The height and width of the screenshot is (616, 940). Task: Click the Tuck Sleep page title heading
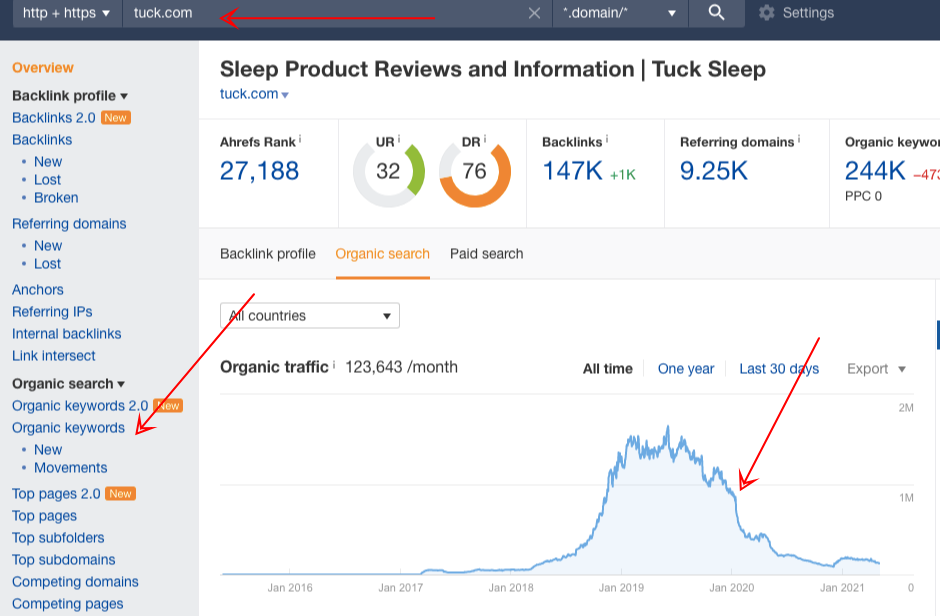coord(493,70)
